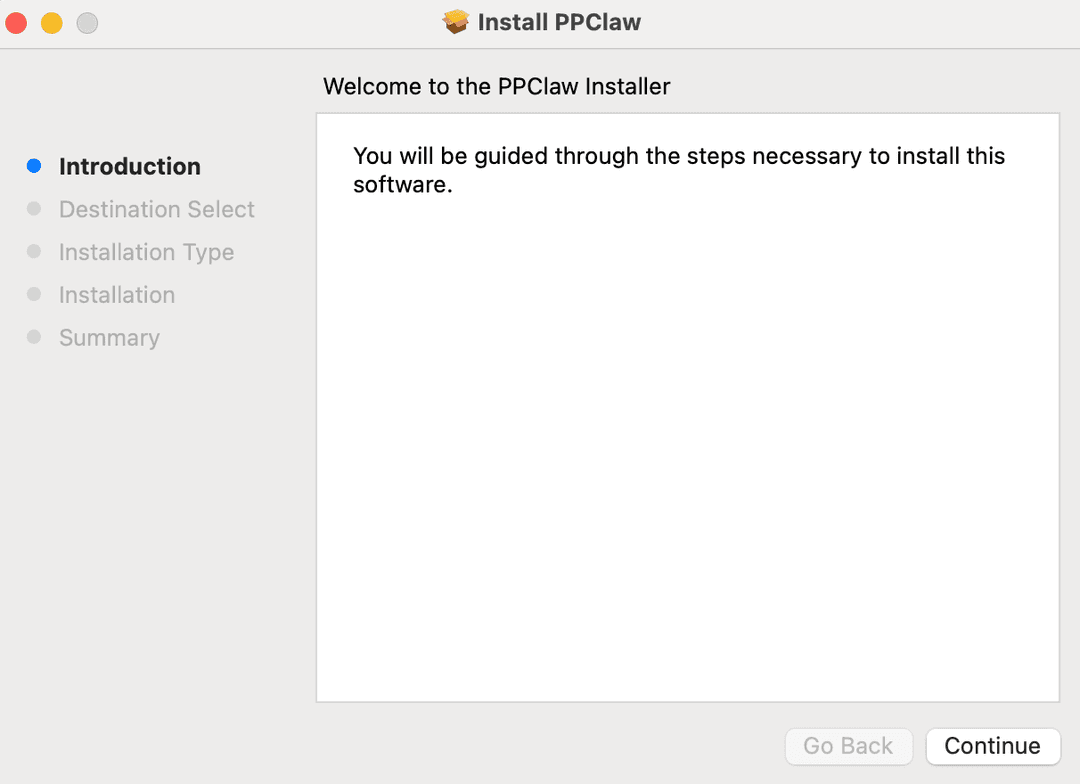Select the Destination Select sidebar entry
Image resolution: width=1080 pixels, height=784 pixels.
click(x=156, y=209)
